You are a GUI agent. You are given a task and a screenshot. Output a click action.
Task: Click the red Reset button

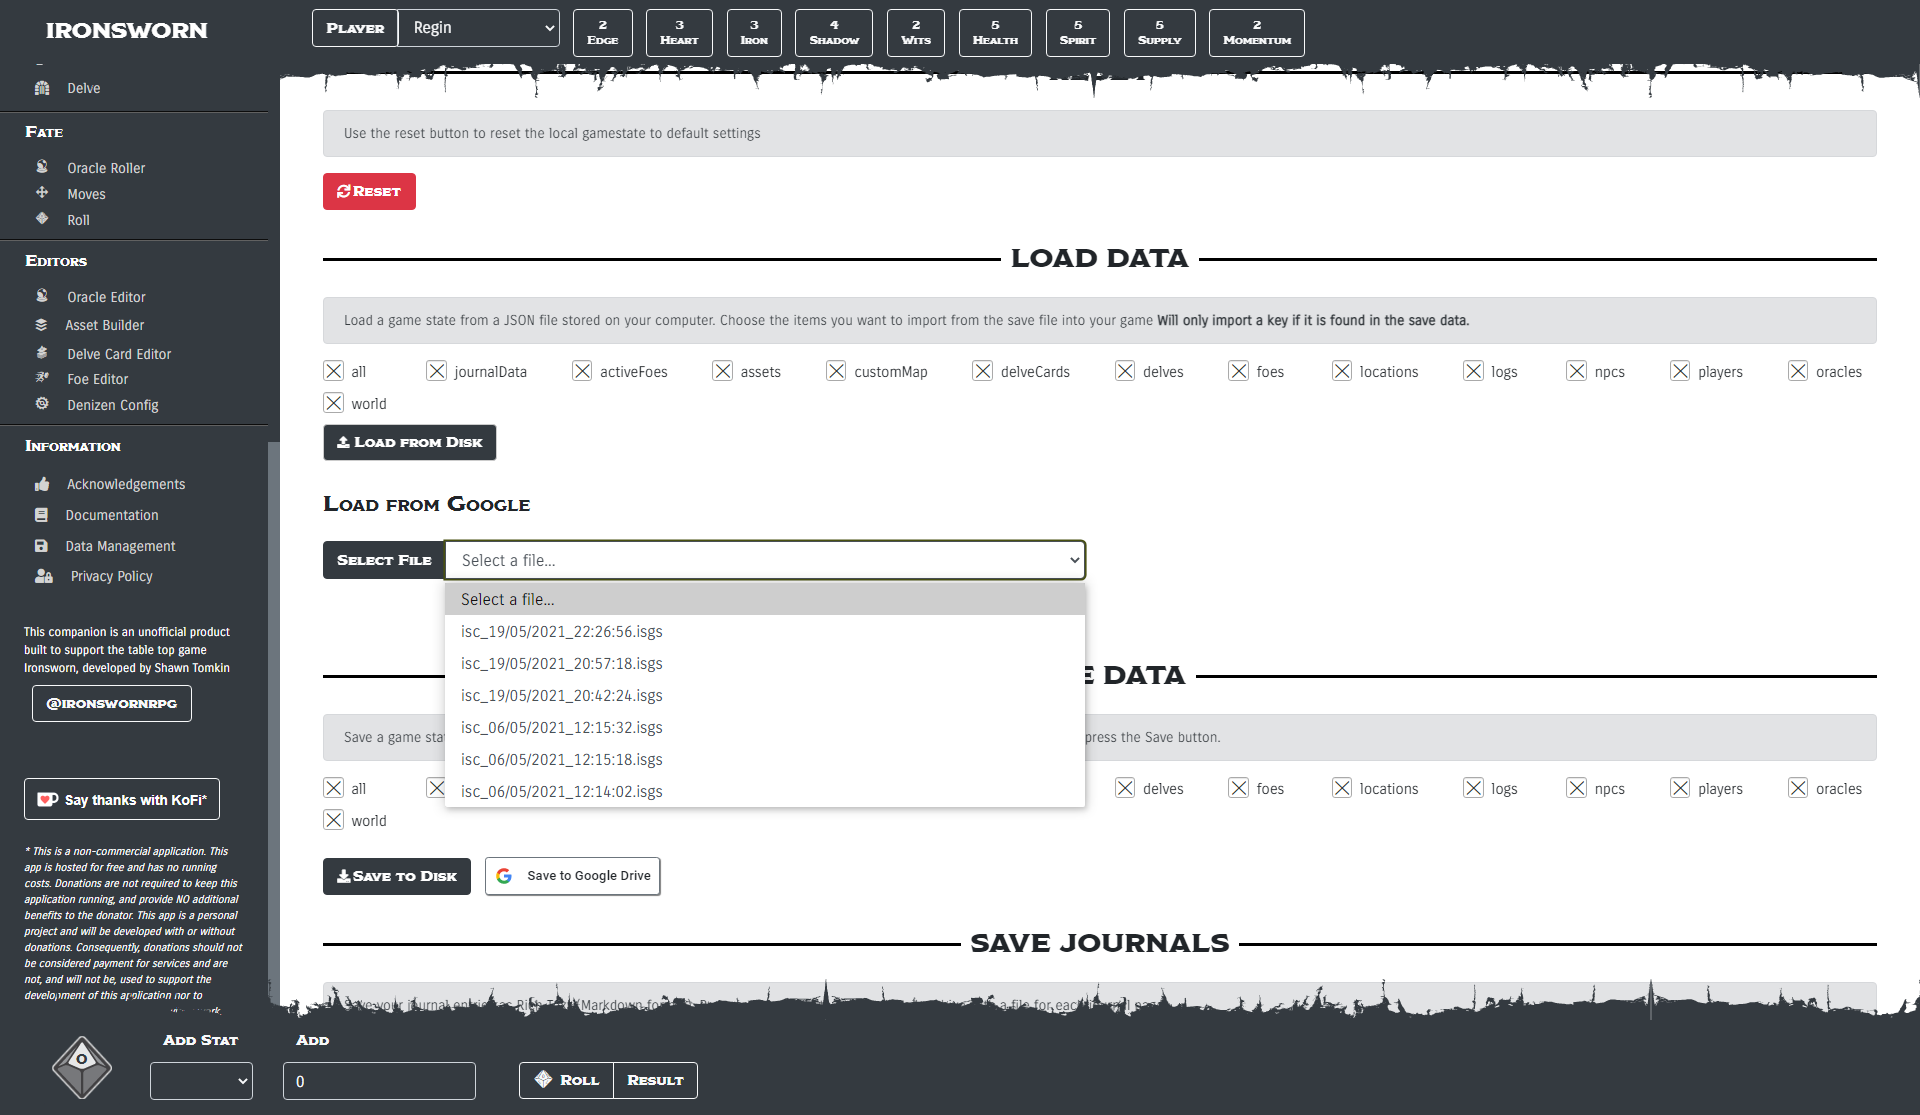(x=369, y=191)
